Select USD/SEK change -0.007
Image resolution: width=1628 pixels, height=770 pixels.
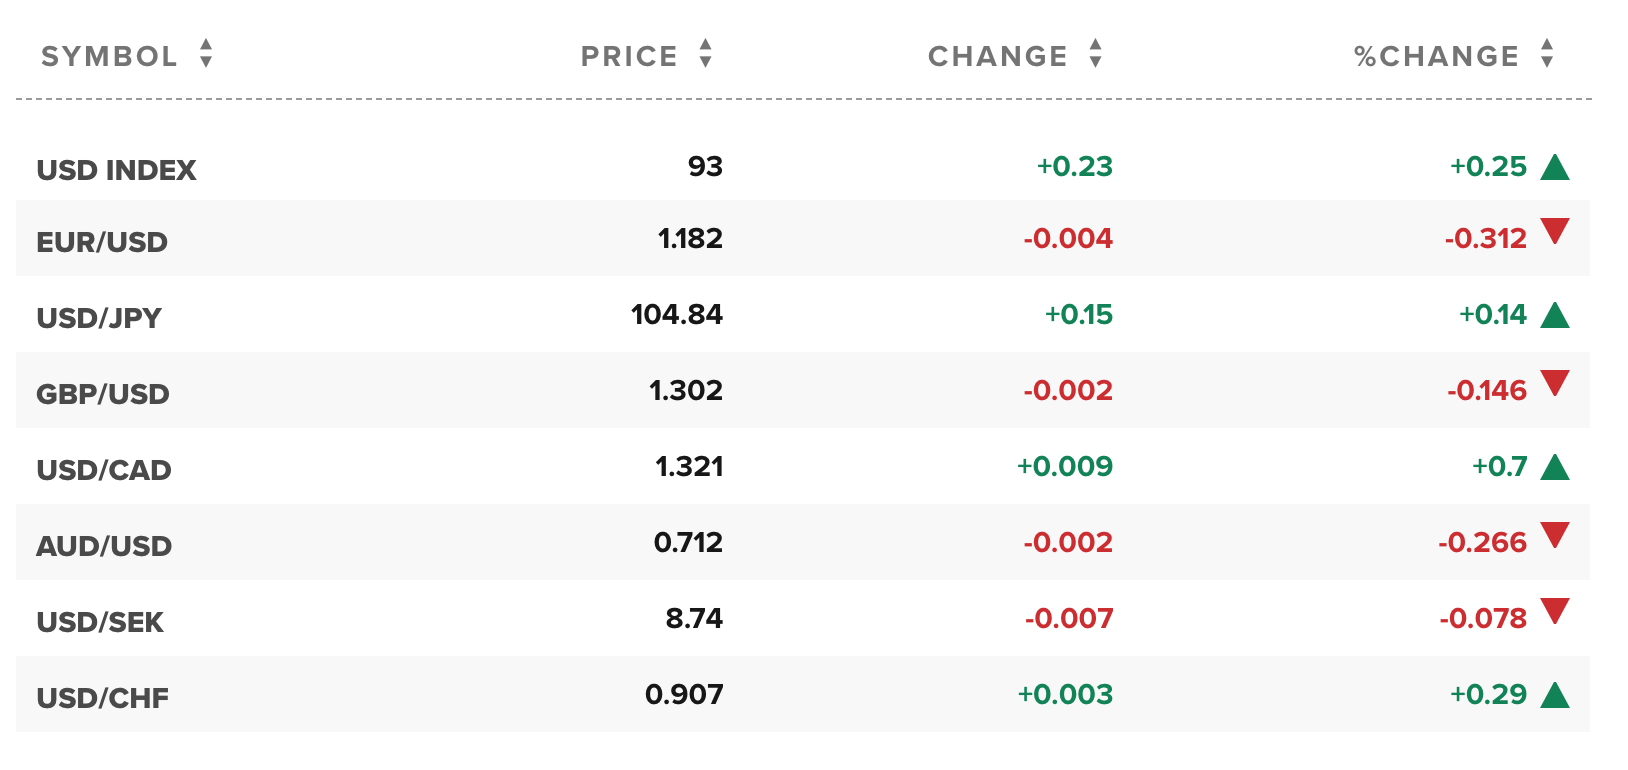[1069, 618]
